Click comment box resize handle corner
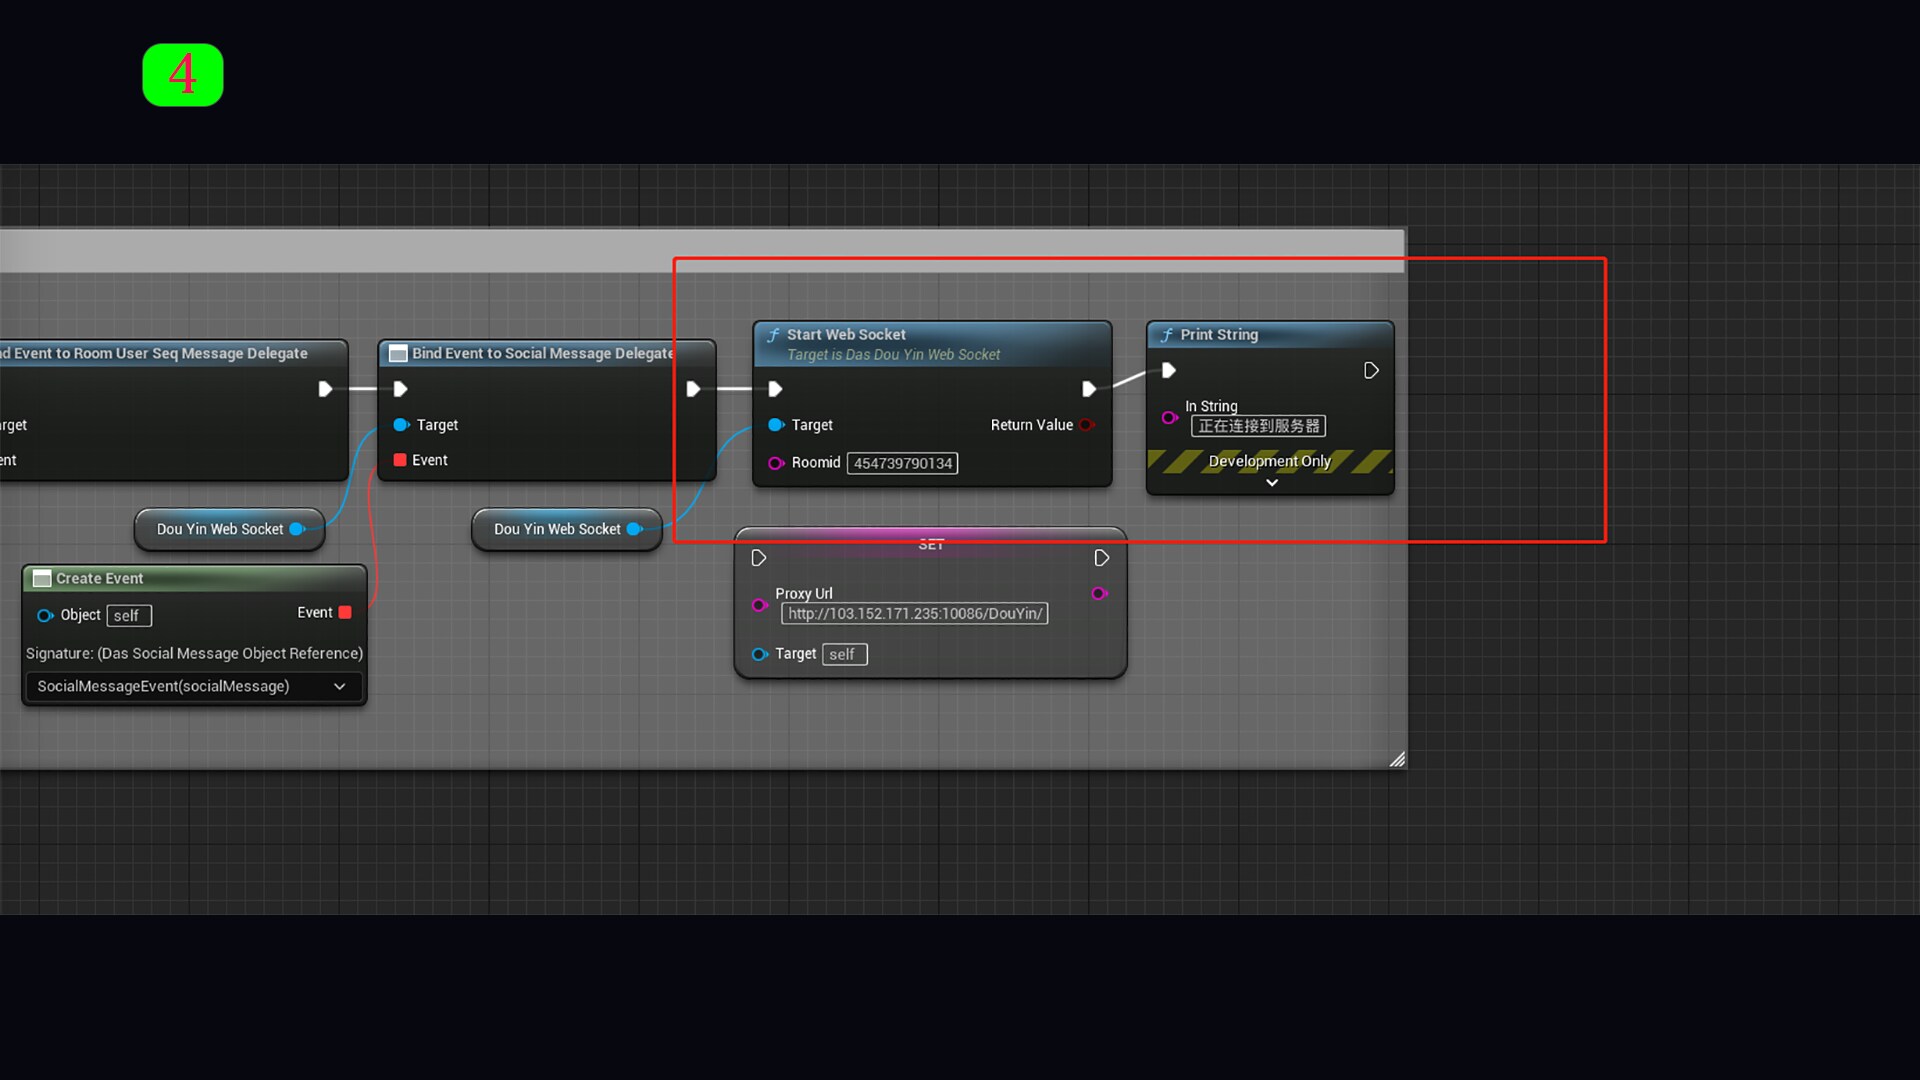Screen dimensions: 1920x1080 click(1397, 760)
